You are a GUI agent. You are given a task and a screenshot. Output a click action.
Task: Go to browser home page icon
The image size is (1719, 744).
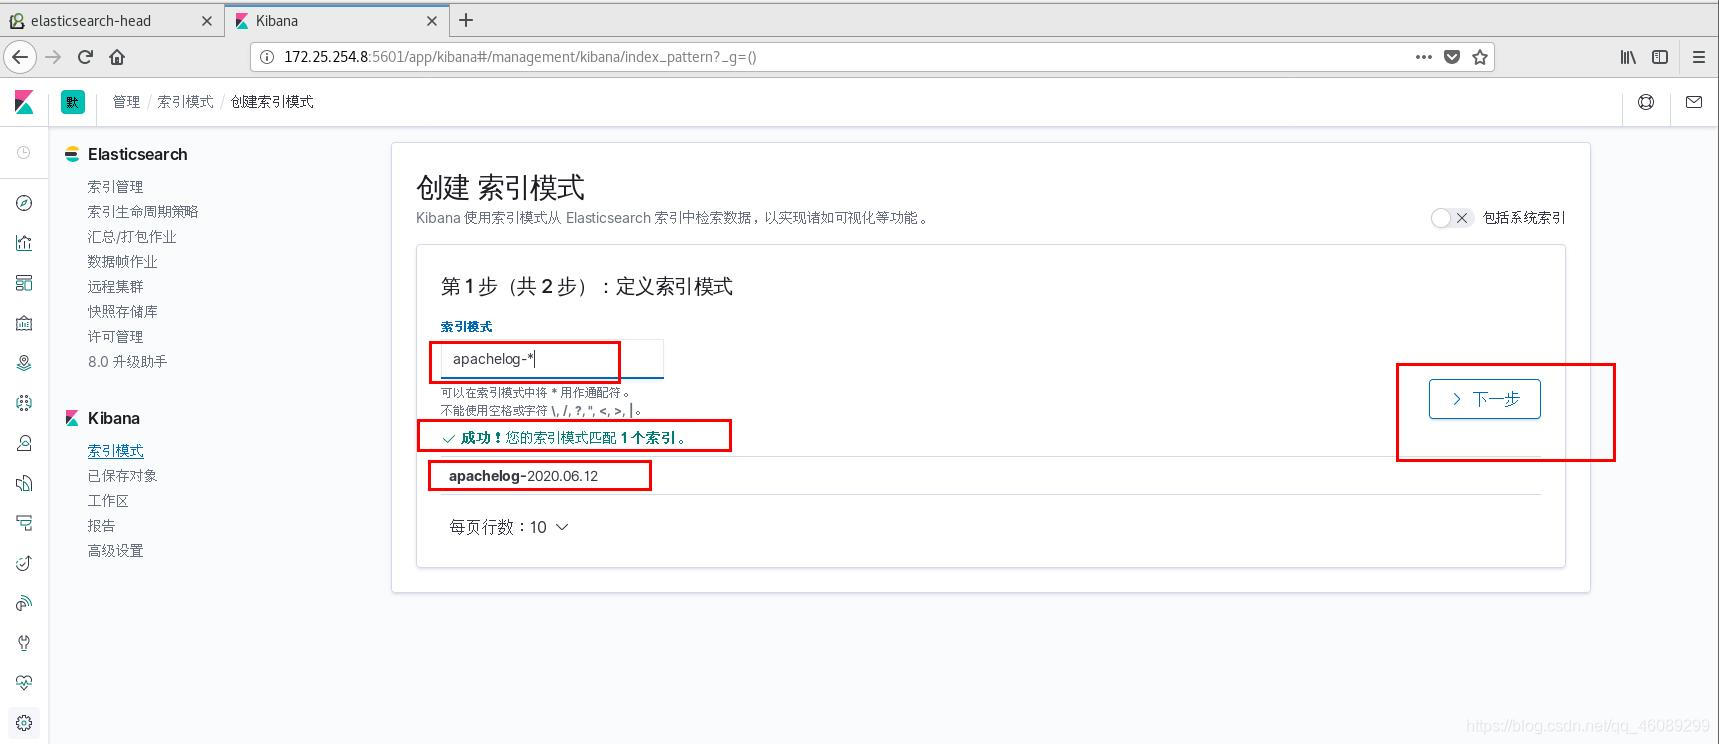(117, 57)
